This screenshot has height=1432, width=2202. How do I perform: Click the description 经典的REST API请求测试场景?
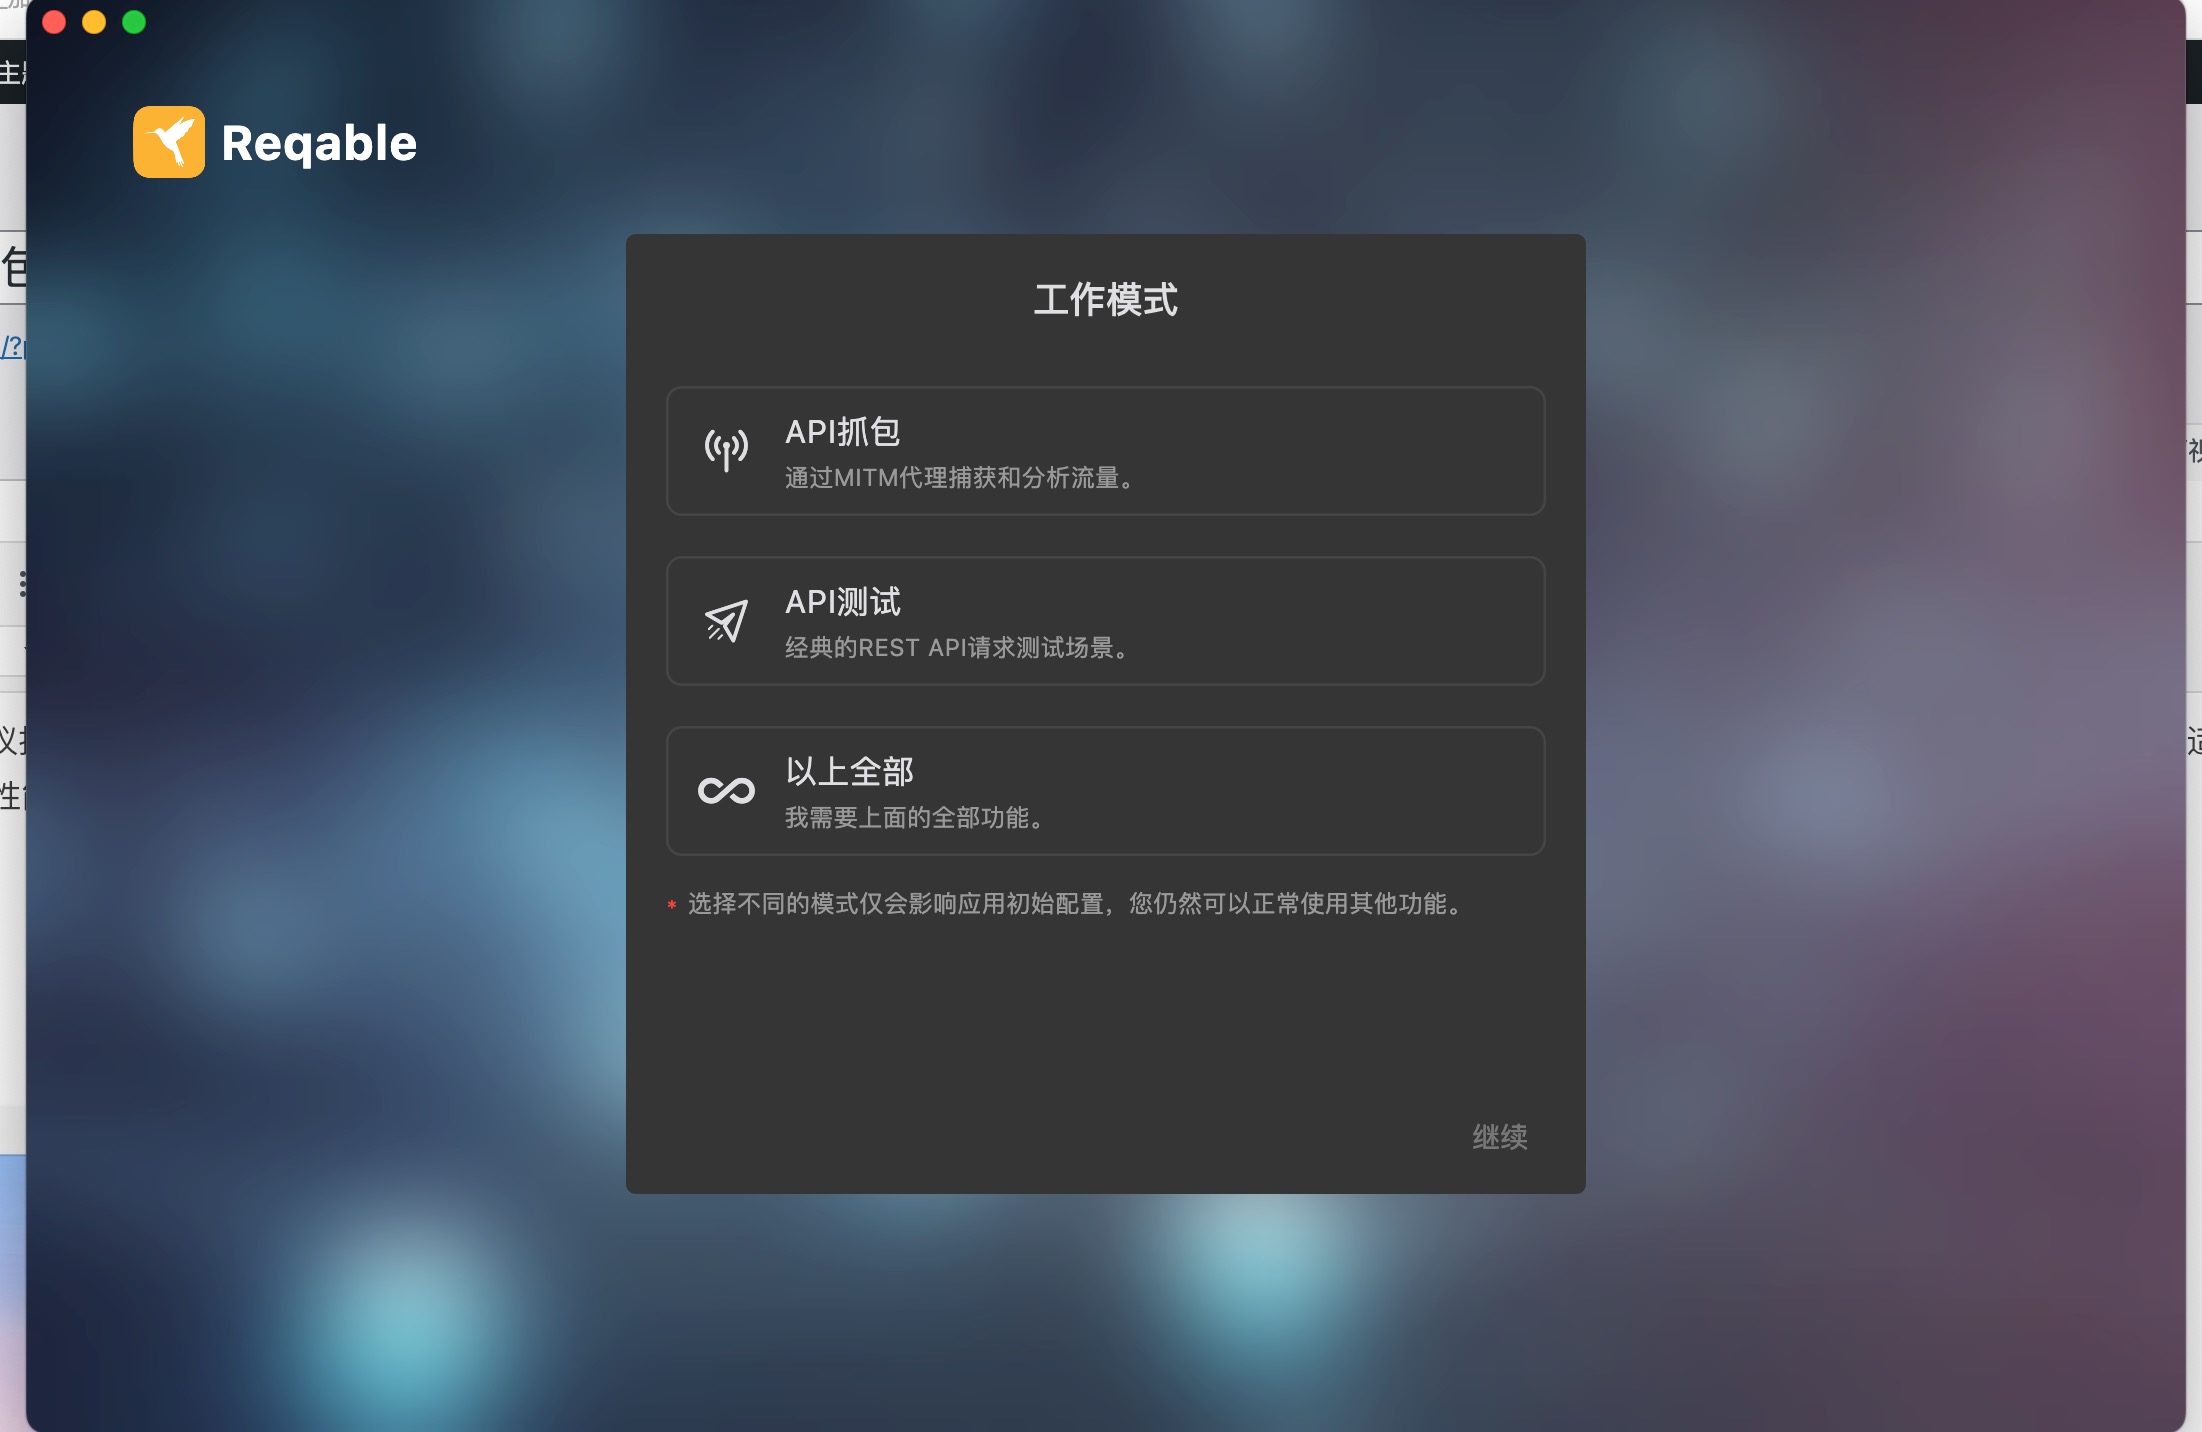pyautogui.click(x=958, y=648)
